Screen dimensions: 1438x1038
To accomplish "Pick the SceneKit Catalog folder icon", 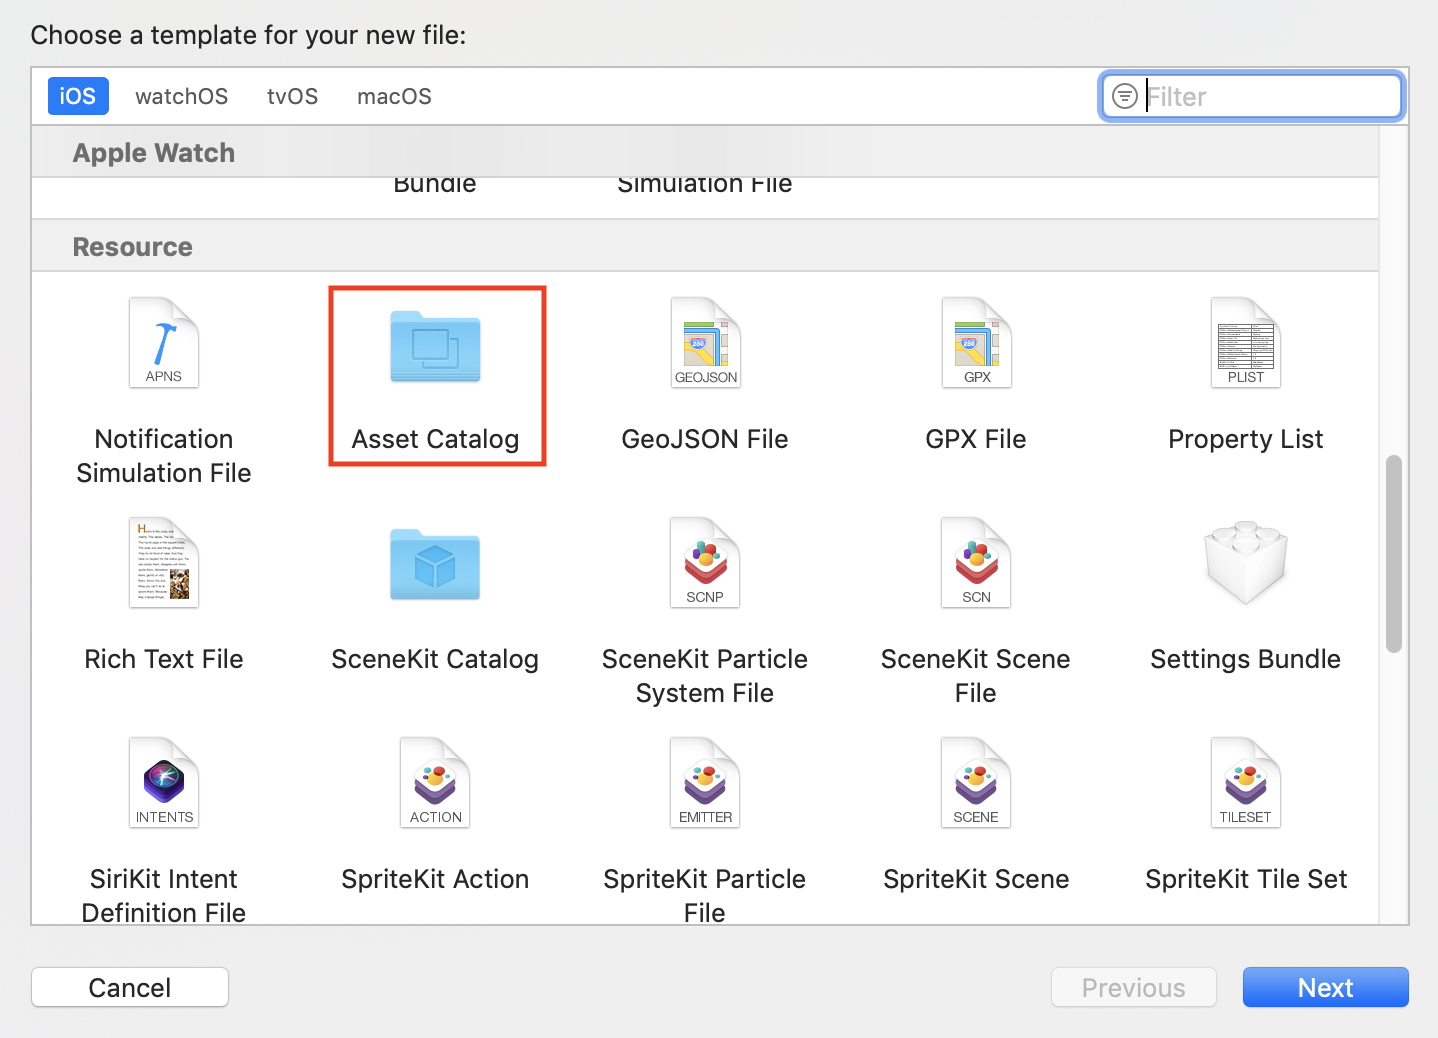I will pos(435,565).
